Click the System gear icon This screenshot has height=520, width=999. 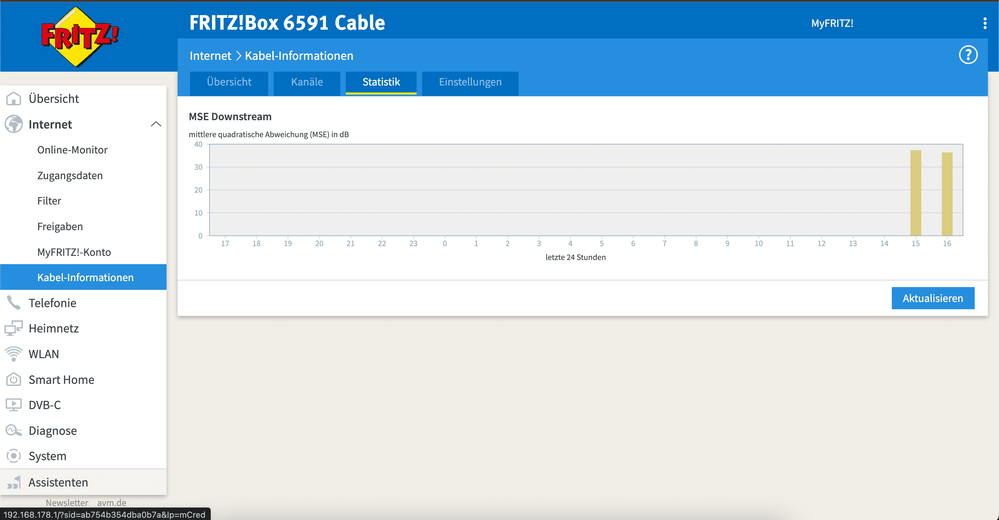click(13, 456)
